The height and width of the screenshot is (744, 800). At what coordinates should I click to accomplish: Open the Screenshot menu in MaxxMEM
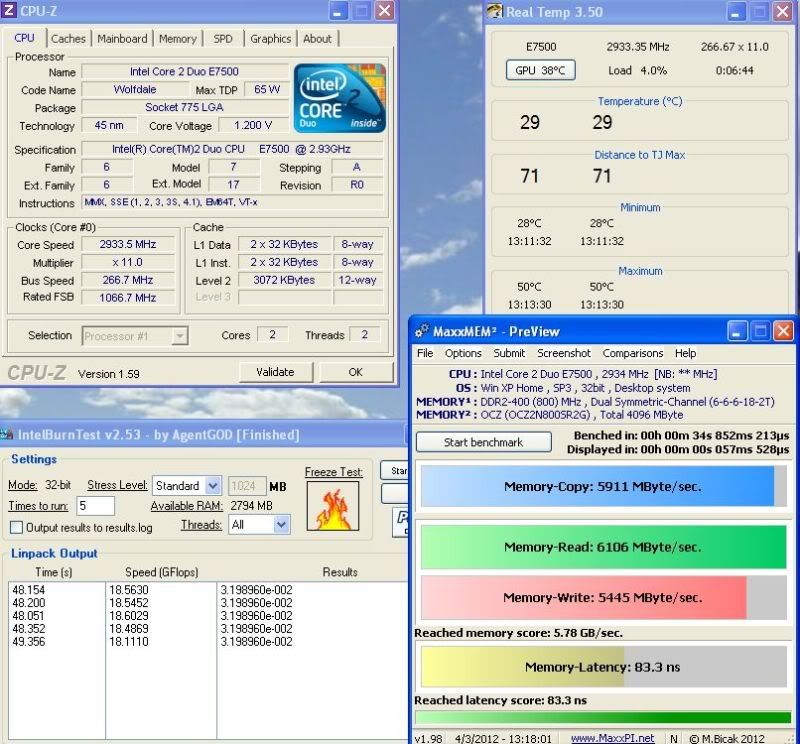coord(564,353)
